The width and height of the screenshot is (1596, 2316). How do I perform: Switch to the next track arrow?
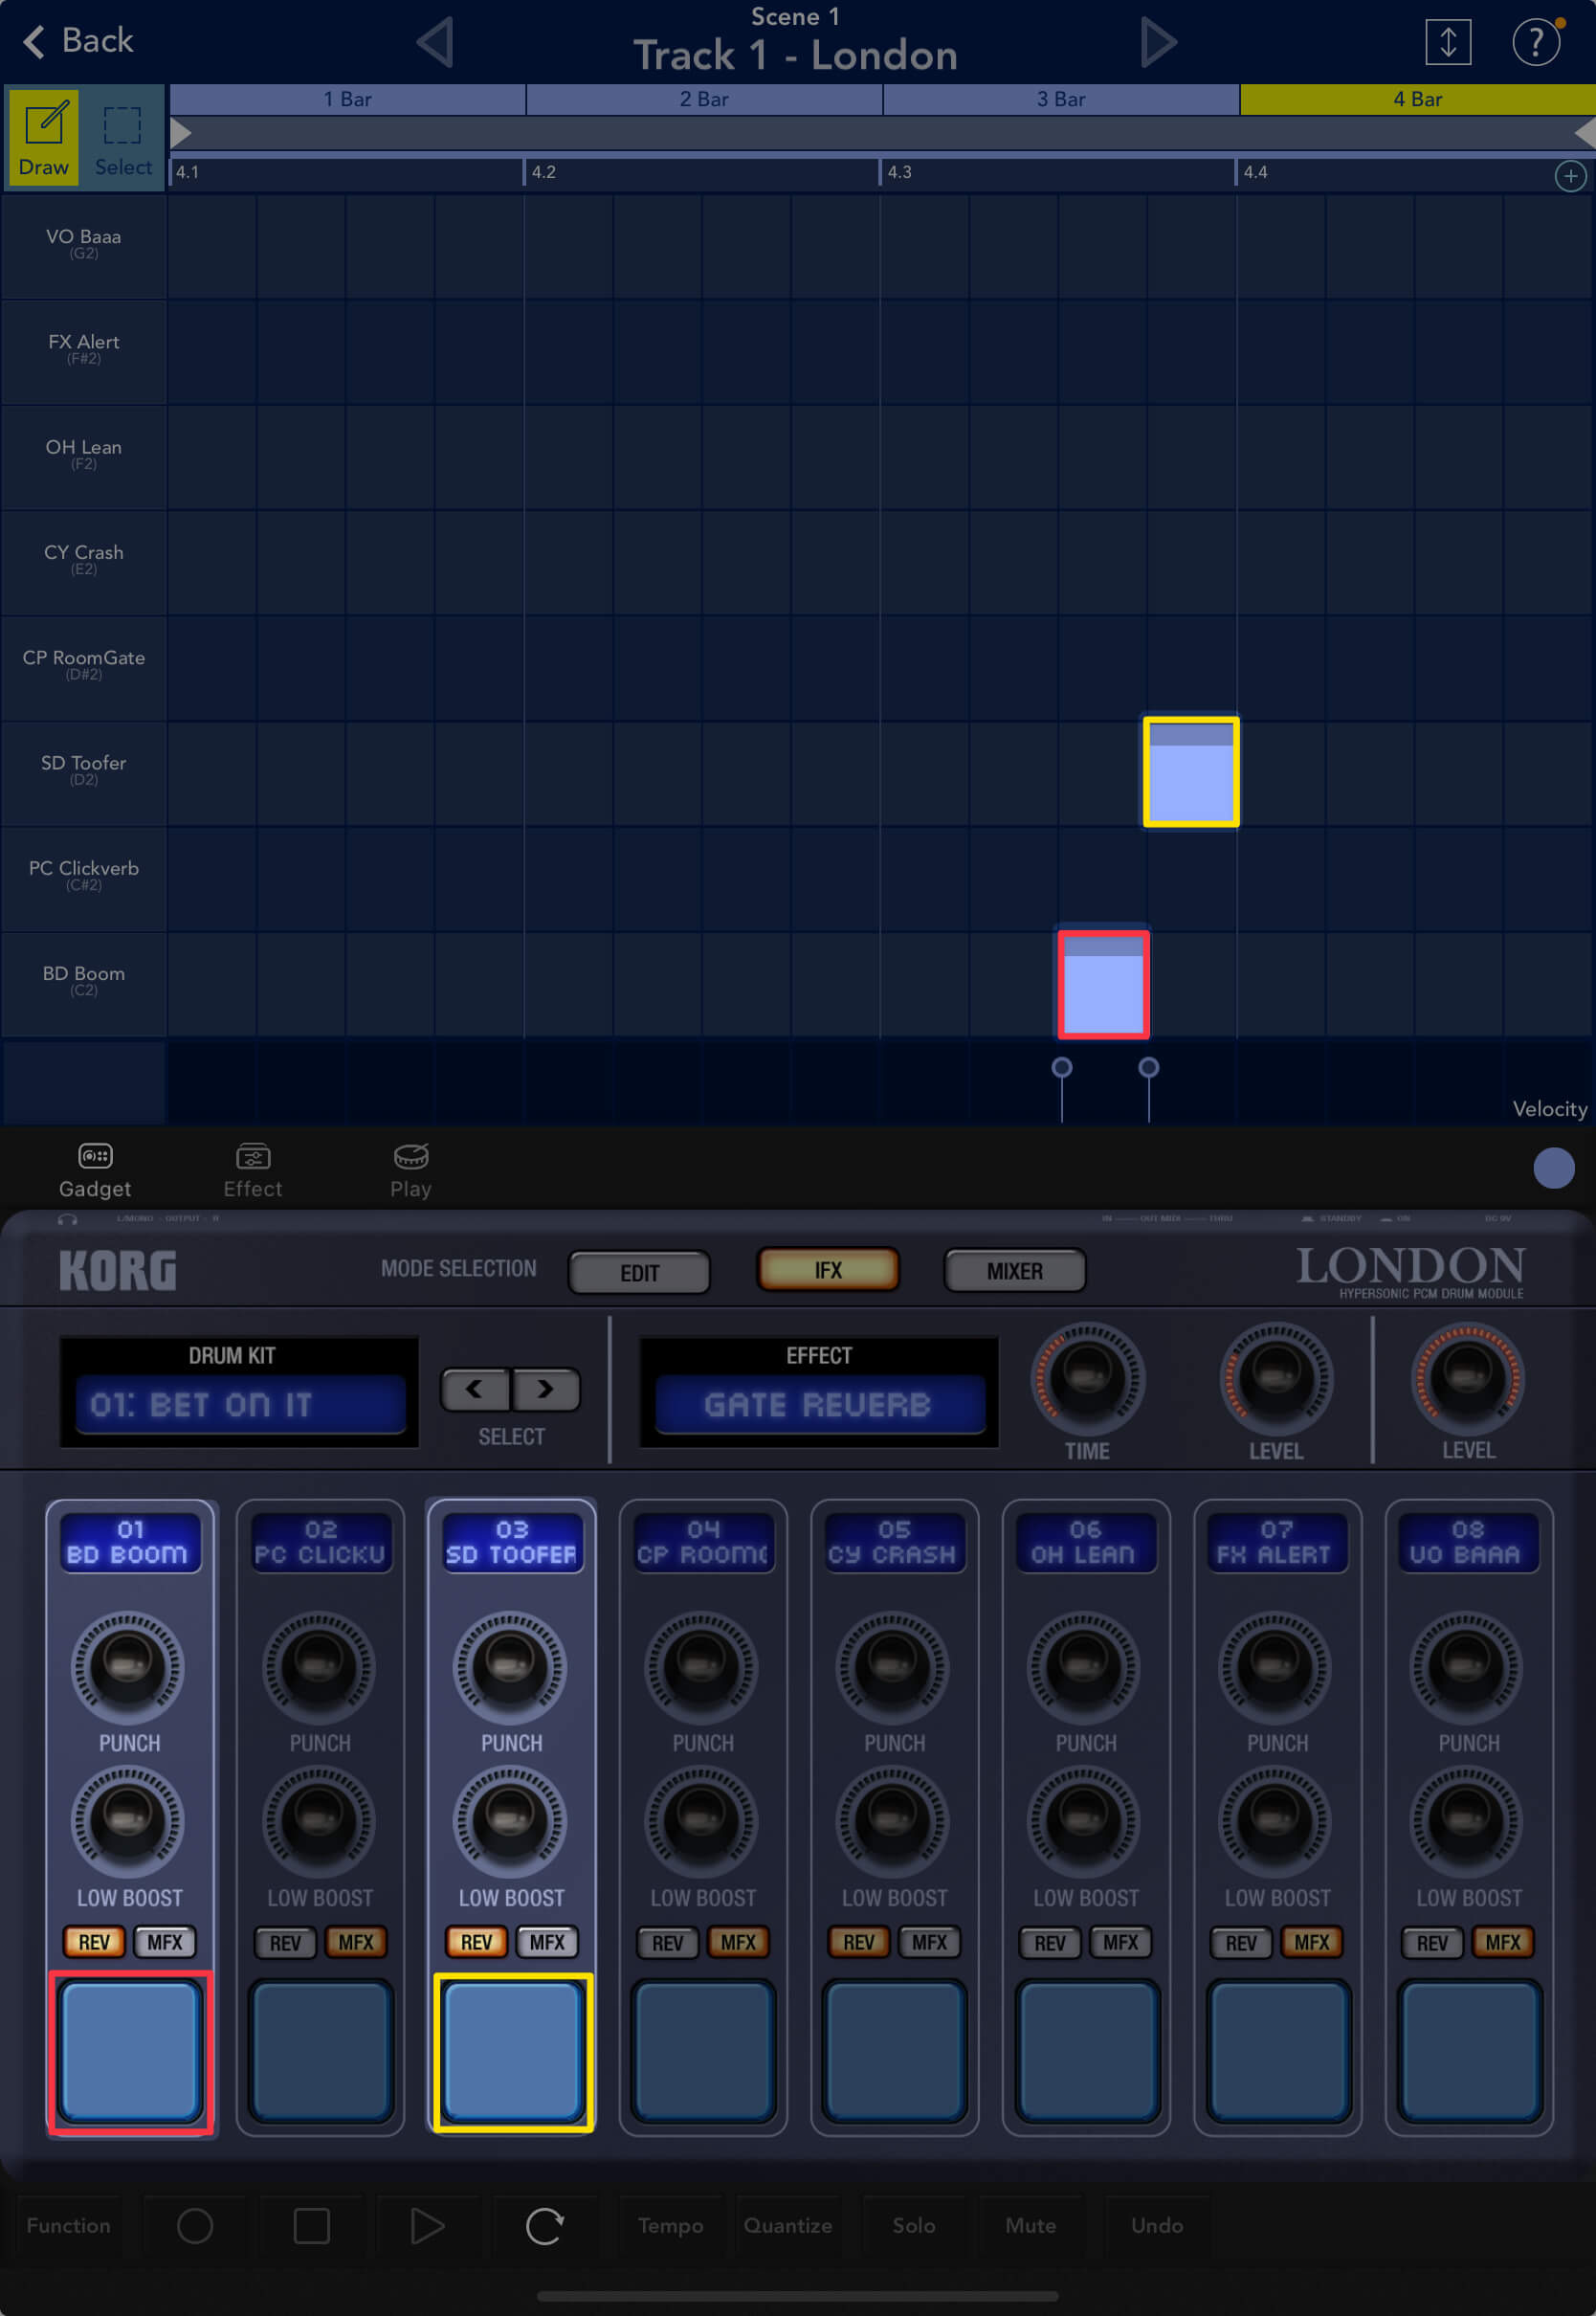tap(1158, 42)
